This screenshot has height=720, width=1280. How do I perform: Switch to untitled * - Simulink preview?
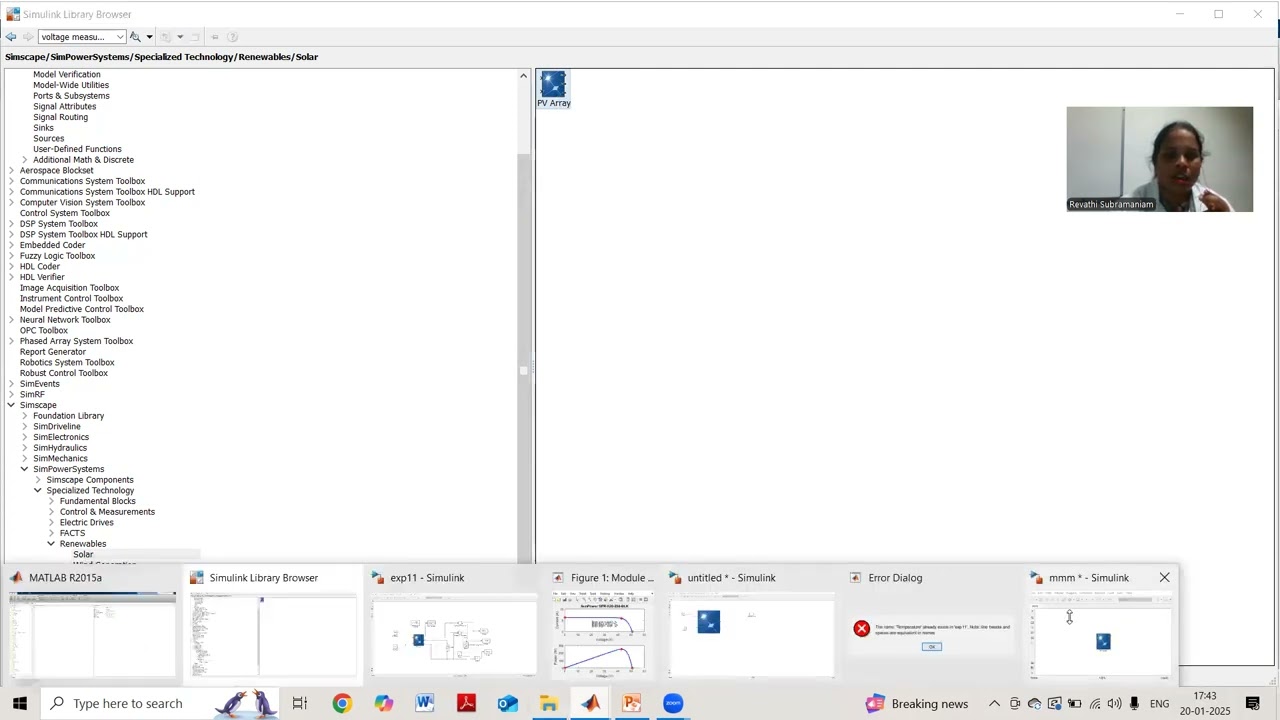(751, 624)
